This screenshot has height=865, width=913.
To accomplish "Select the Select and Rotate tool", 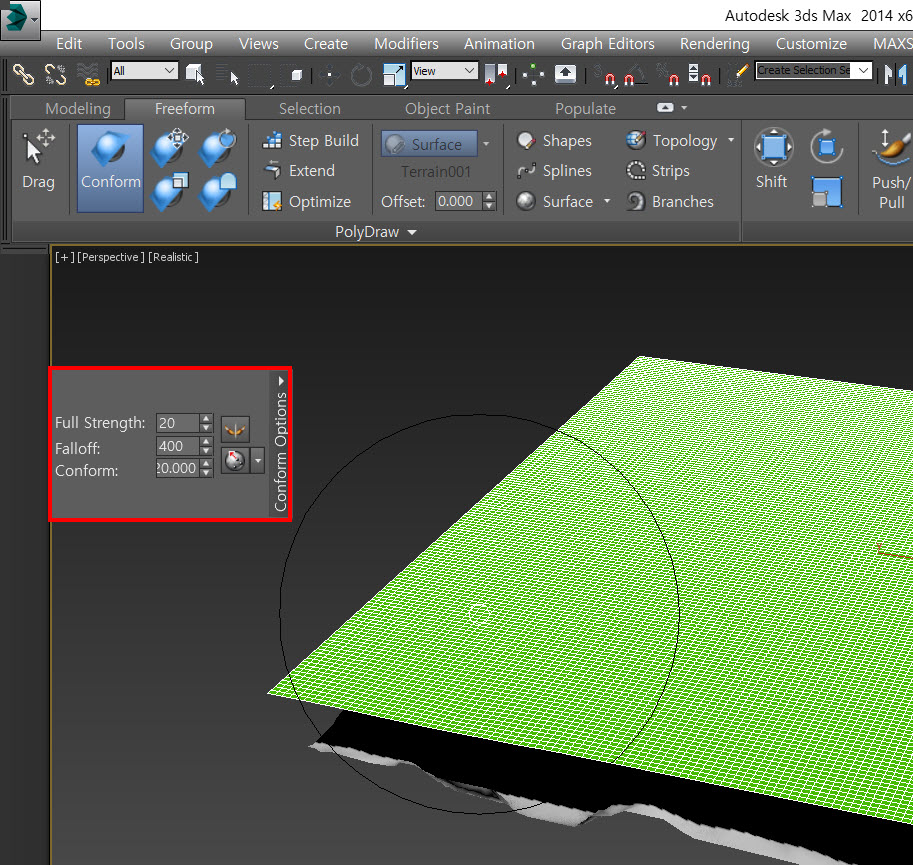I will (361, 75).
